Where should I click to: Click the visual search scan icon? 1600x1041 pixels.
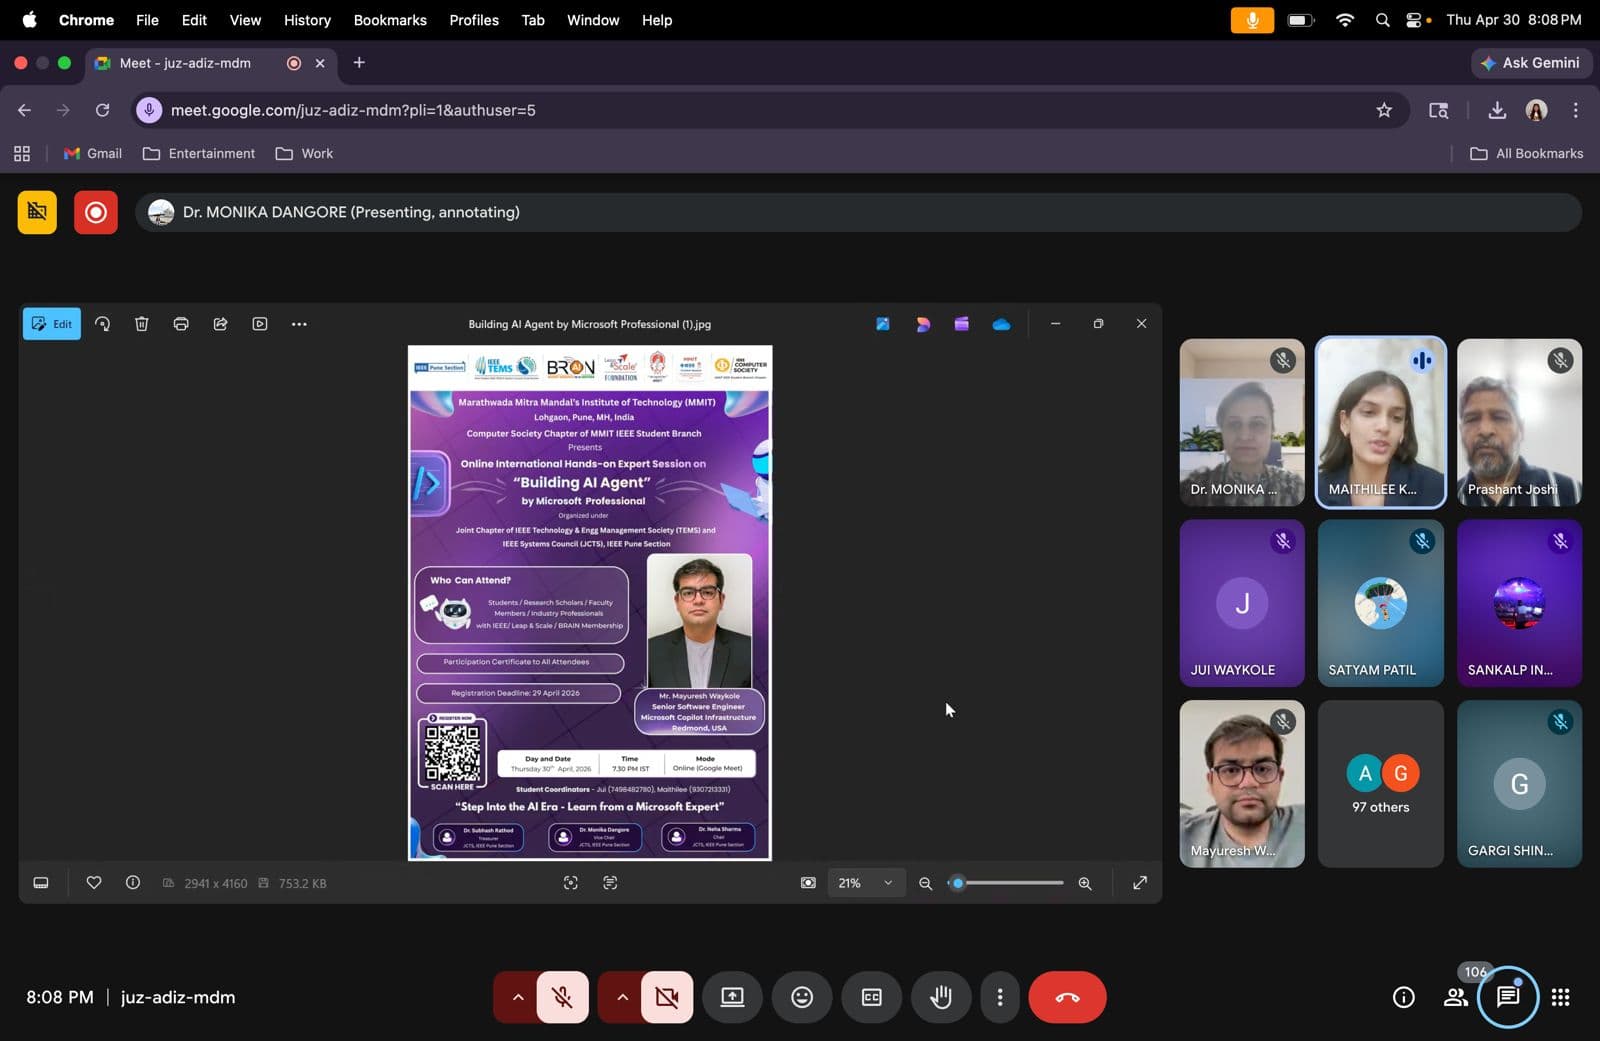point(571,883)
